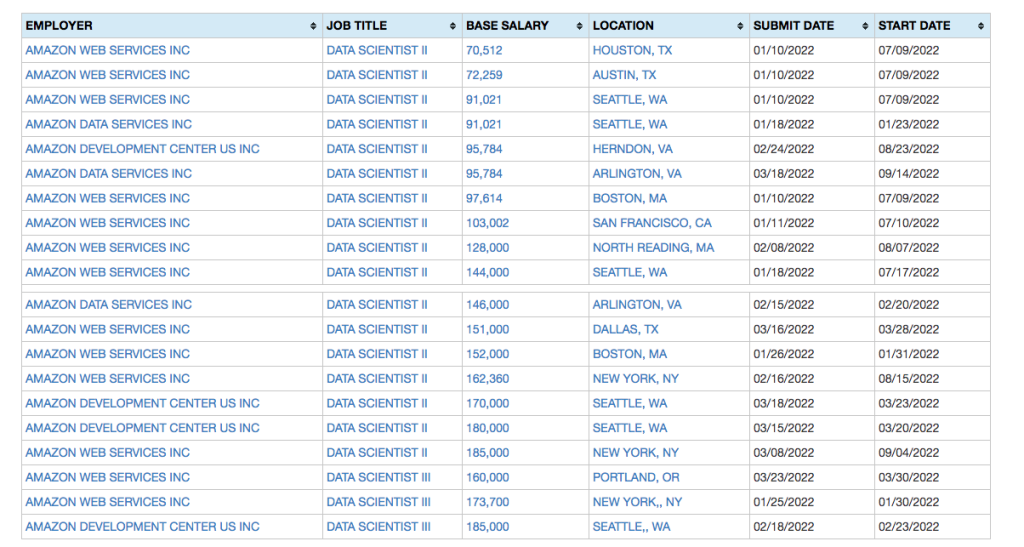Click Job Title sort arrows icon
Viewport: 1024px width, 547px height.
[453, 26]
